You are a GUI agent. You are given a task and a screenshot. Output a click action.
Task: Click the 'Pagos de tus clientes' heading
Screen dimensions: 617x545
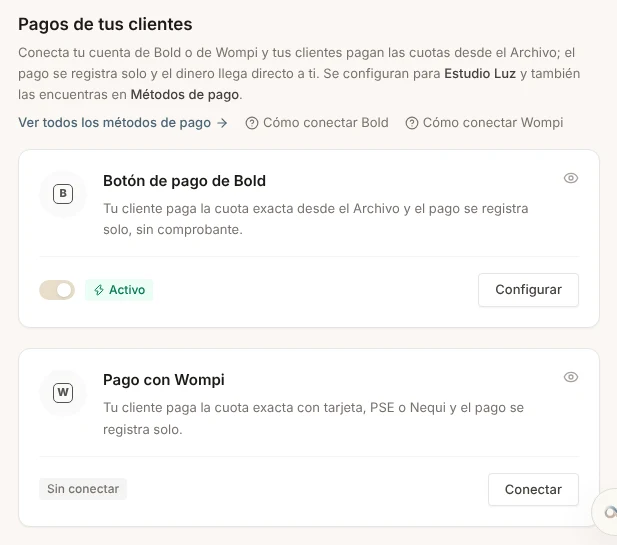105,24
